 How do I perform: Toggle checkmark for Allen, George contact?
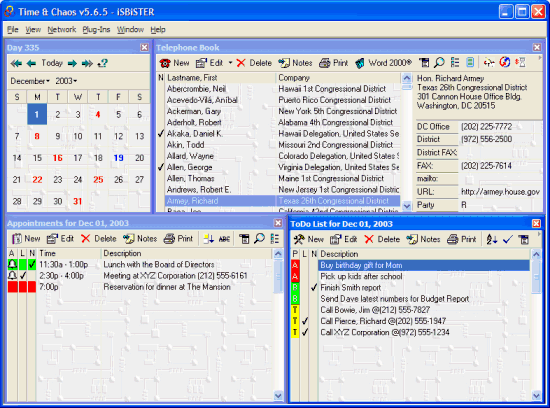click(161, 167)
